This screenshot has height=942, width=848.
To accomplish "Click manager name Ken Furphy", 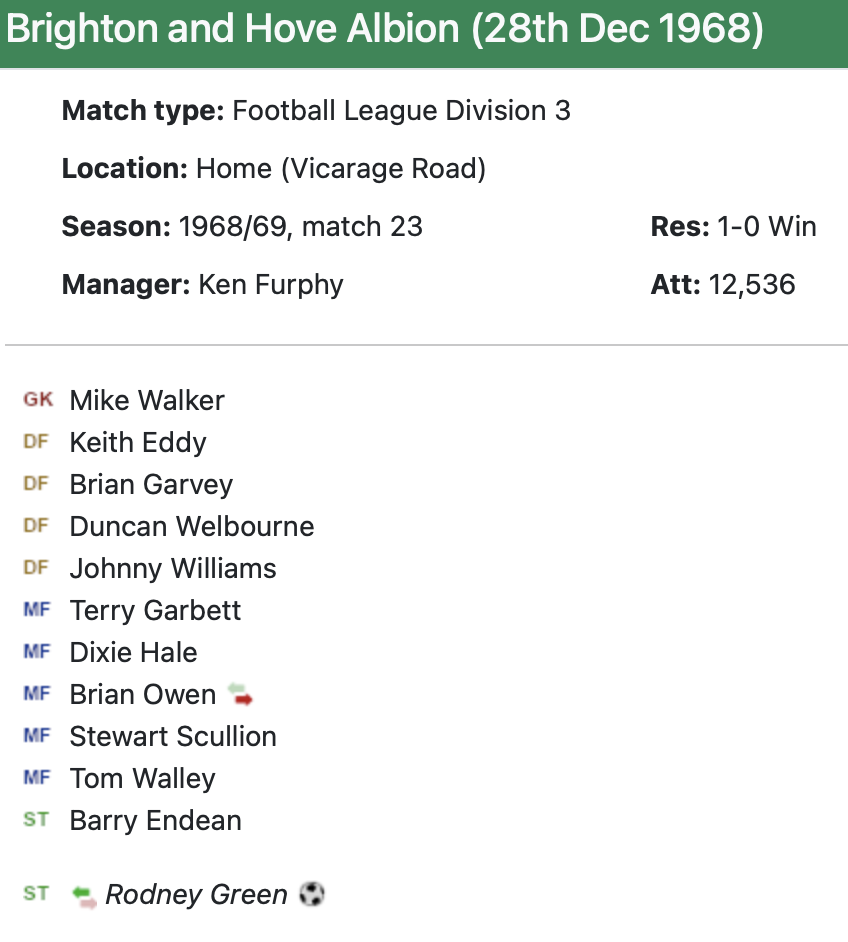I will (271, 284).
